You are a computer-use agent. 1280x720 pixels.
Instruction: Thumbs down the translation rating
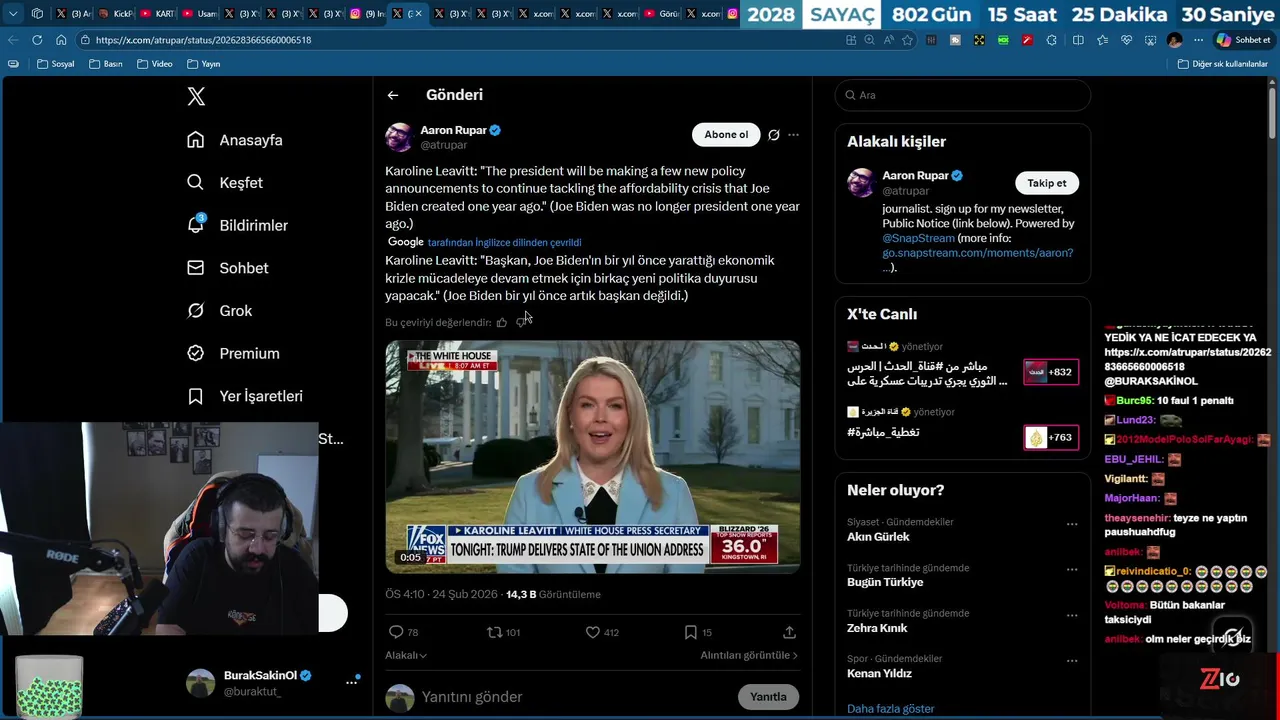(521, 322)
